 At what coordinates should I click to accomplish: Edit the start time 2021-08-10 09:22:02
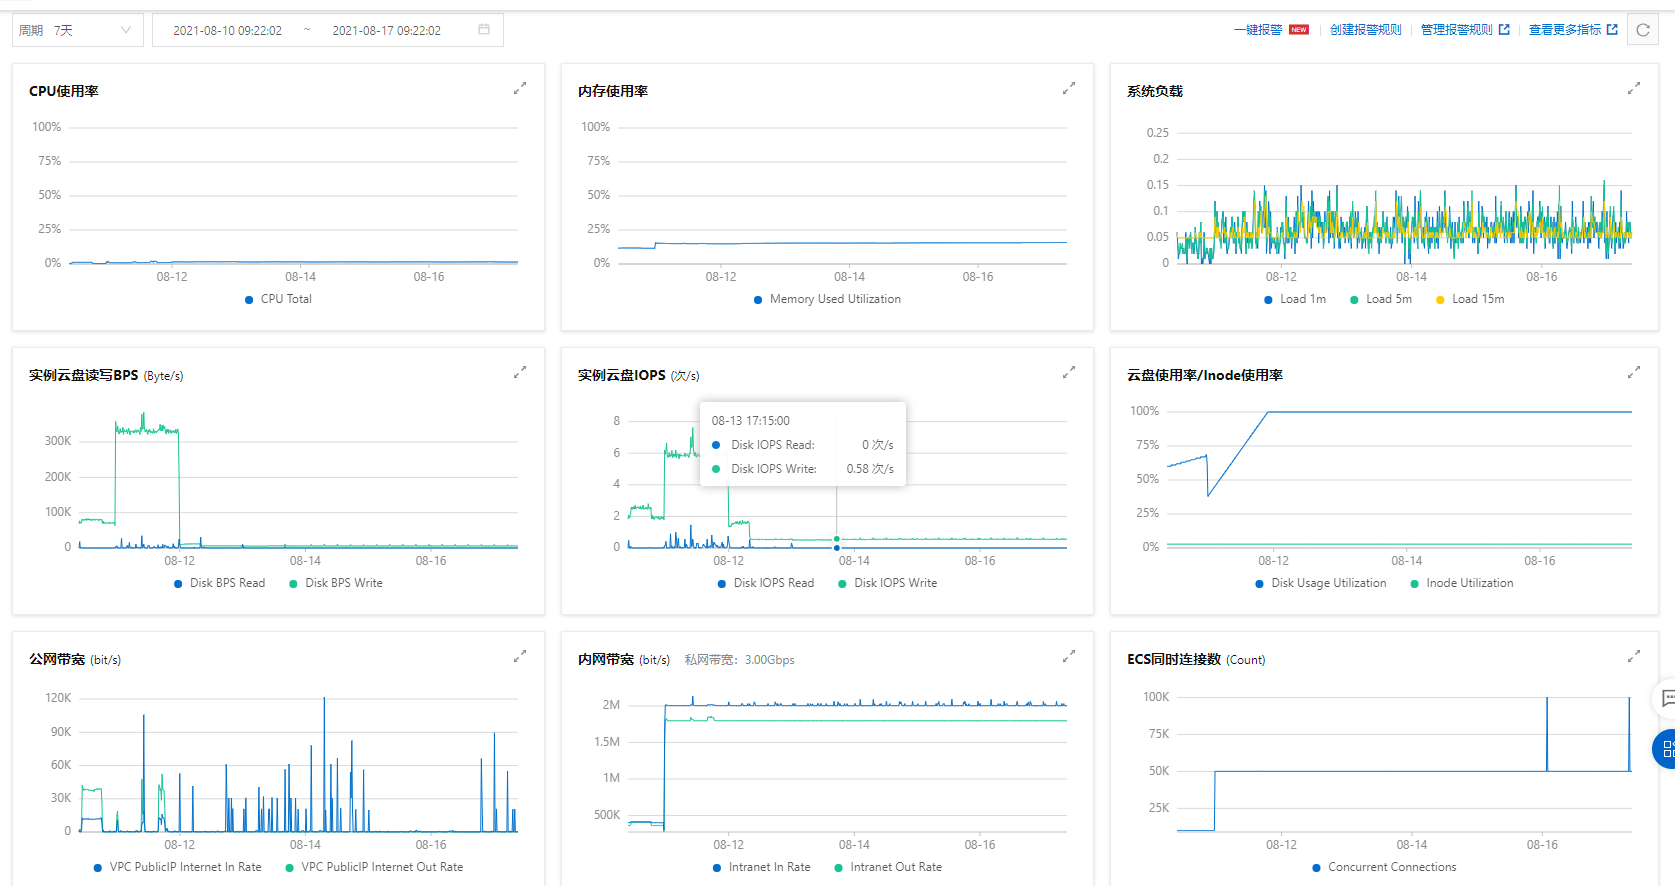point(227,31)
